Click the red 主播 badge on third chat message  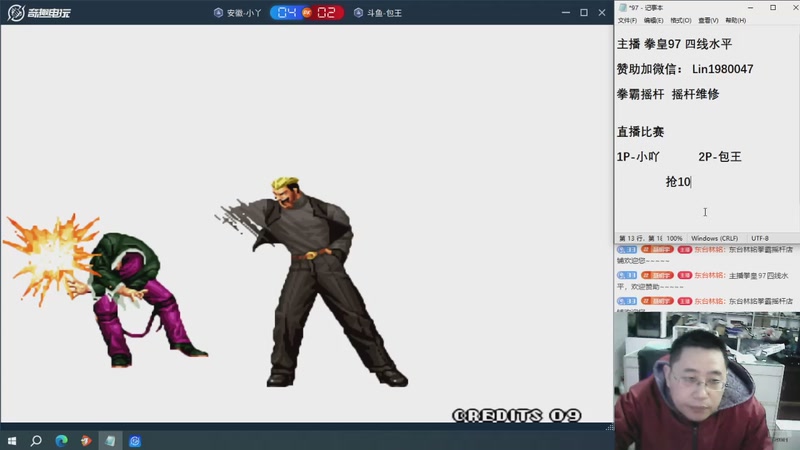(684, 301)
